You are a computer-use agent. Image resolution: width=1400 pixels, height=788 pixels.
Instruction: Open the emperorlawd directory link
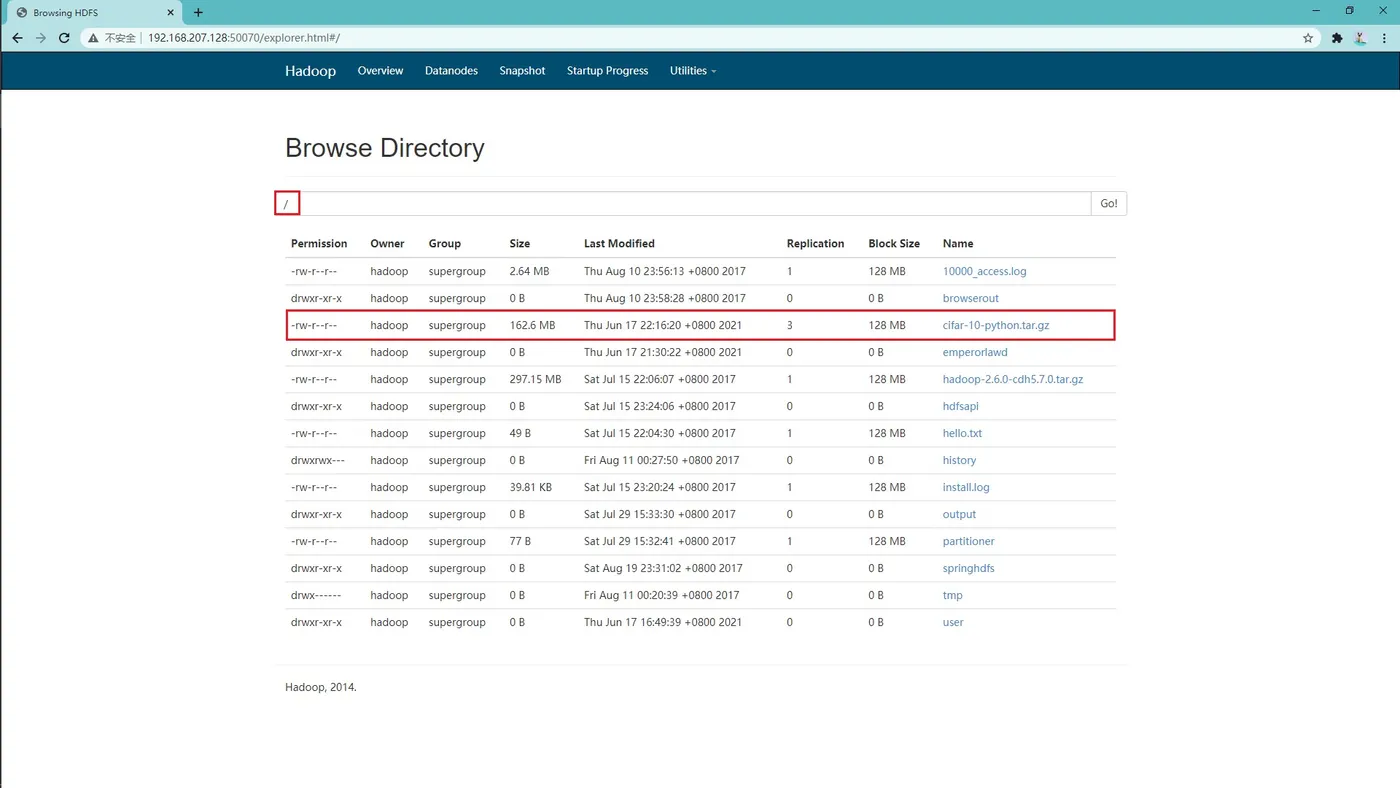[975, 352]
